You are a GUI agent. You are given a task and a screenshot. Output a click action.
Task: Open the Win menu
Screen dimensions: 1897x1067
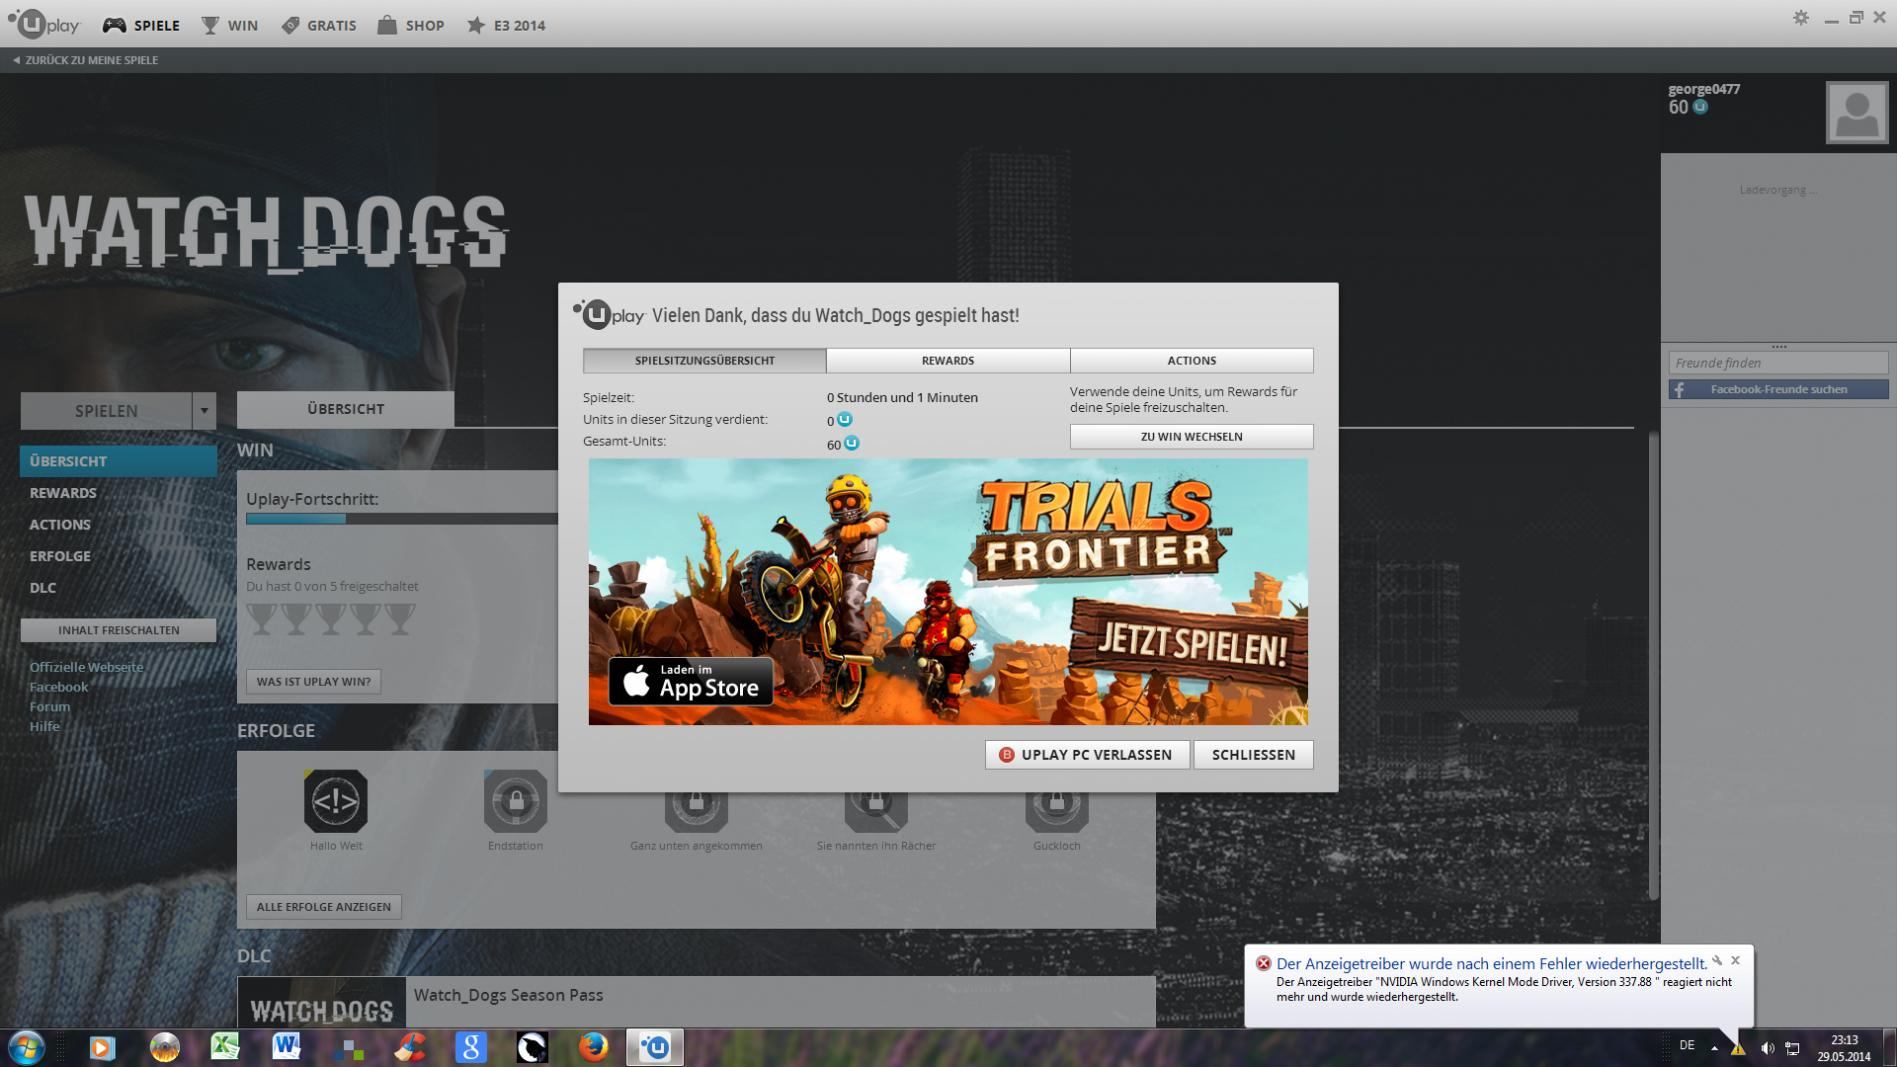[x=229, y=25]
